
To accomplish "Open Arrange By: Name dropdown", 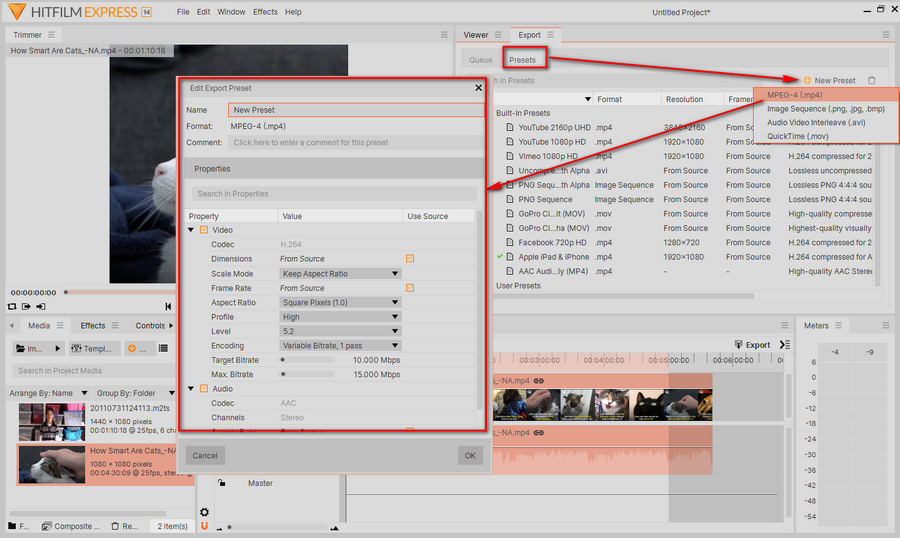I will pos(48,393).
